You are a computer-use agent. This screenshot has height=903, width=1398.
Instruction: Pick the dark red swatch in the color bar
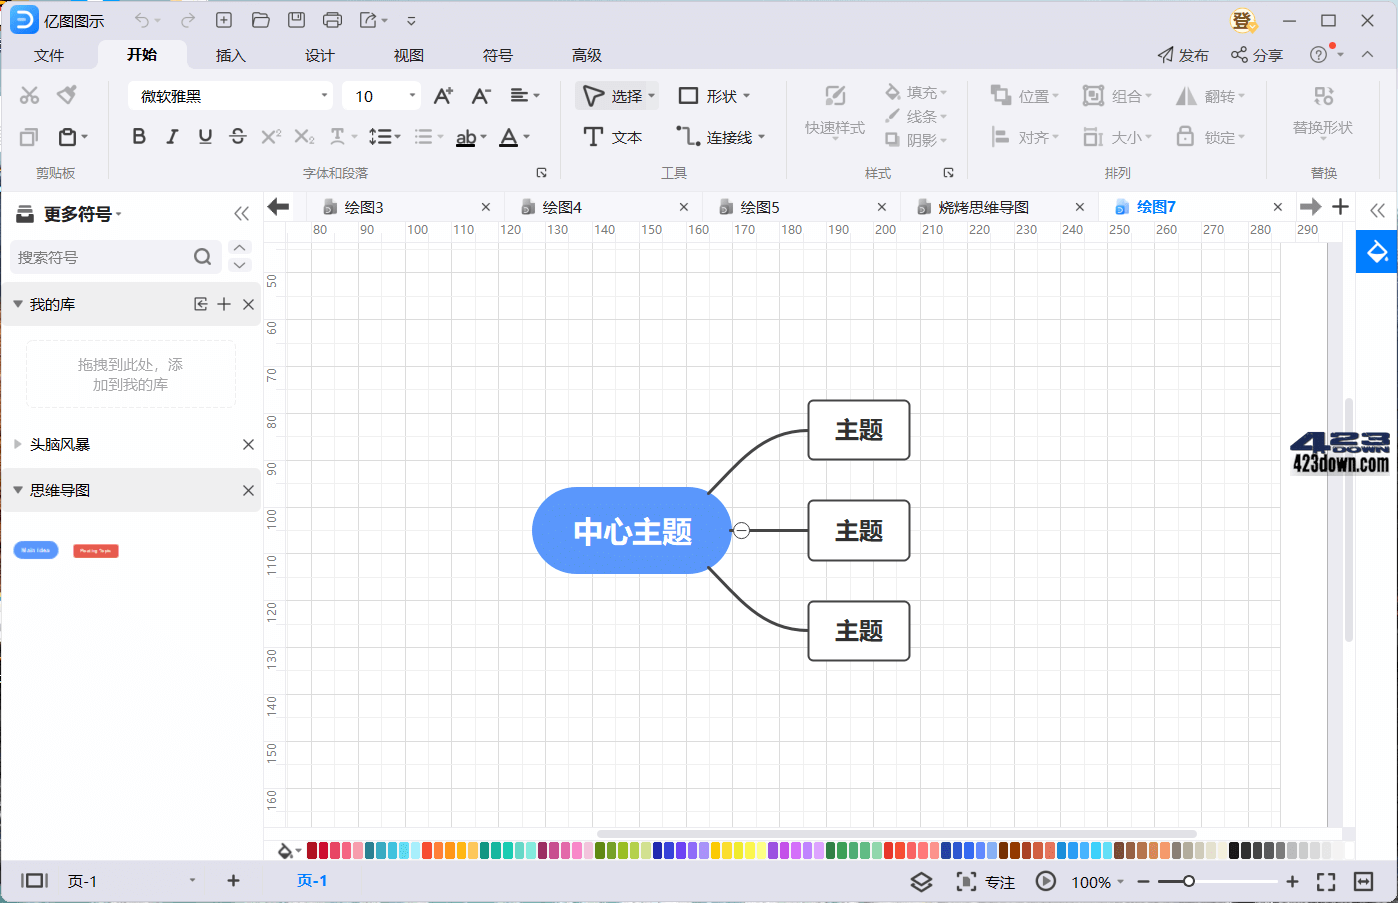click(x=312, y=850)
